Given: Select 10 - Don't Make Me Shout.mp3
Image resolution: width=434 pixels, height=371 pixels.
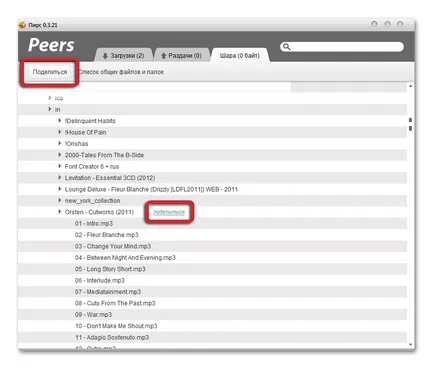Looking at the screenshot, I should coord(212,326).
